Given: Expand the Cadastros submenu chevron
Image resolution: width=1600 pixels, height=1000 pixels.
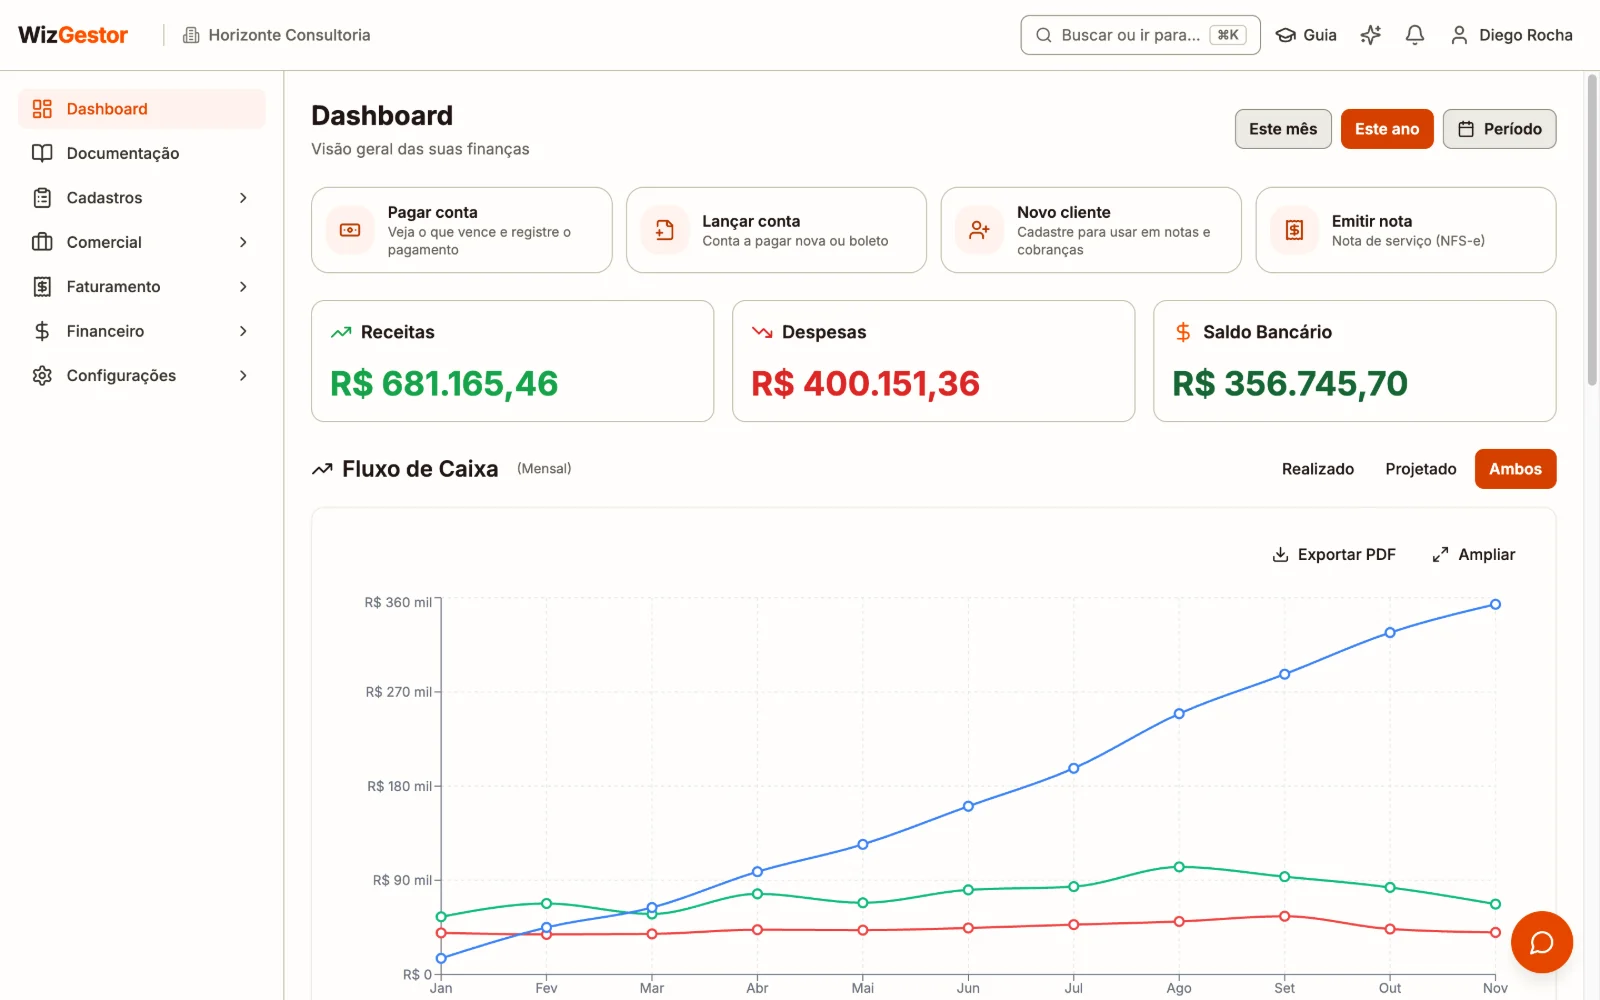Looking at the screenshot, I should point(243,198).
